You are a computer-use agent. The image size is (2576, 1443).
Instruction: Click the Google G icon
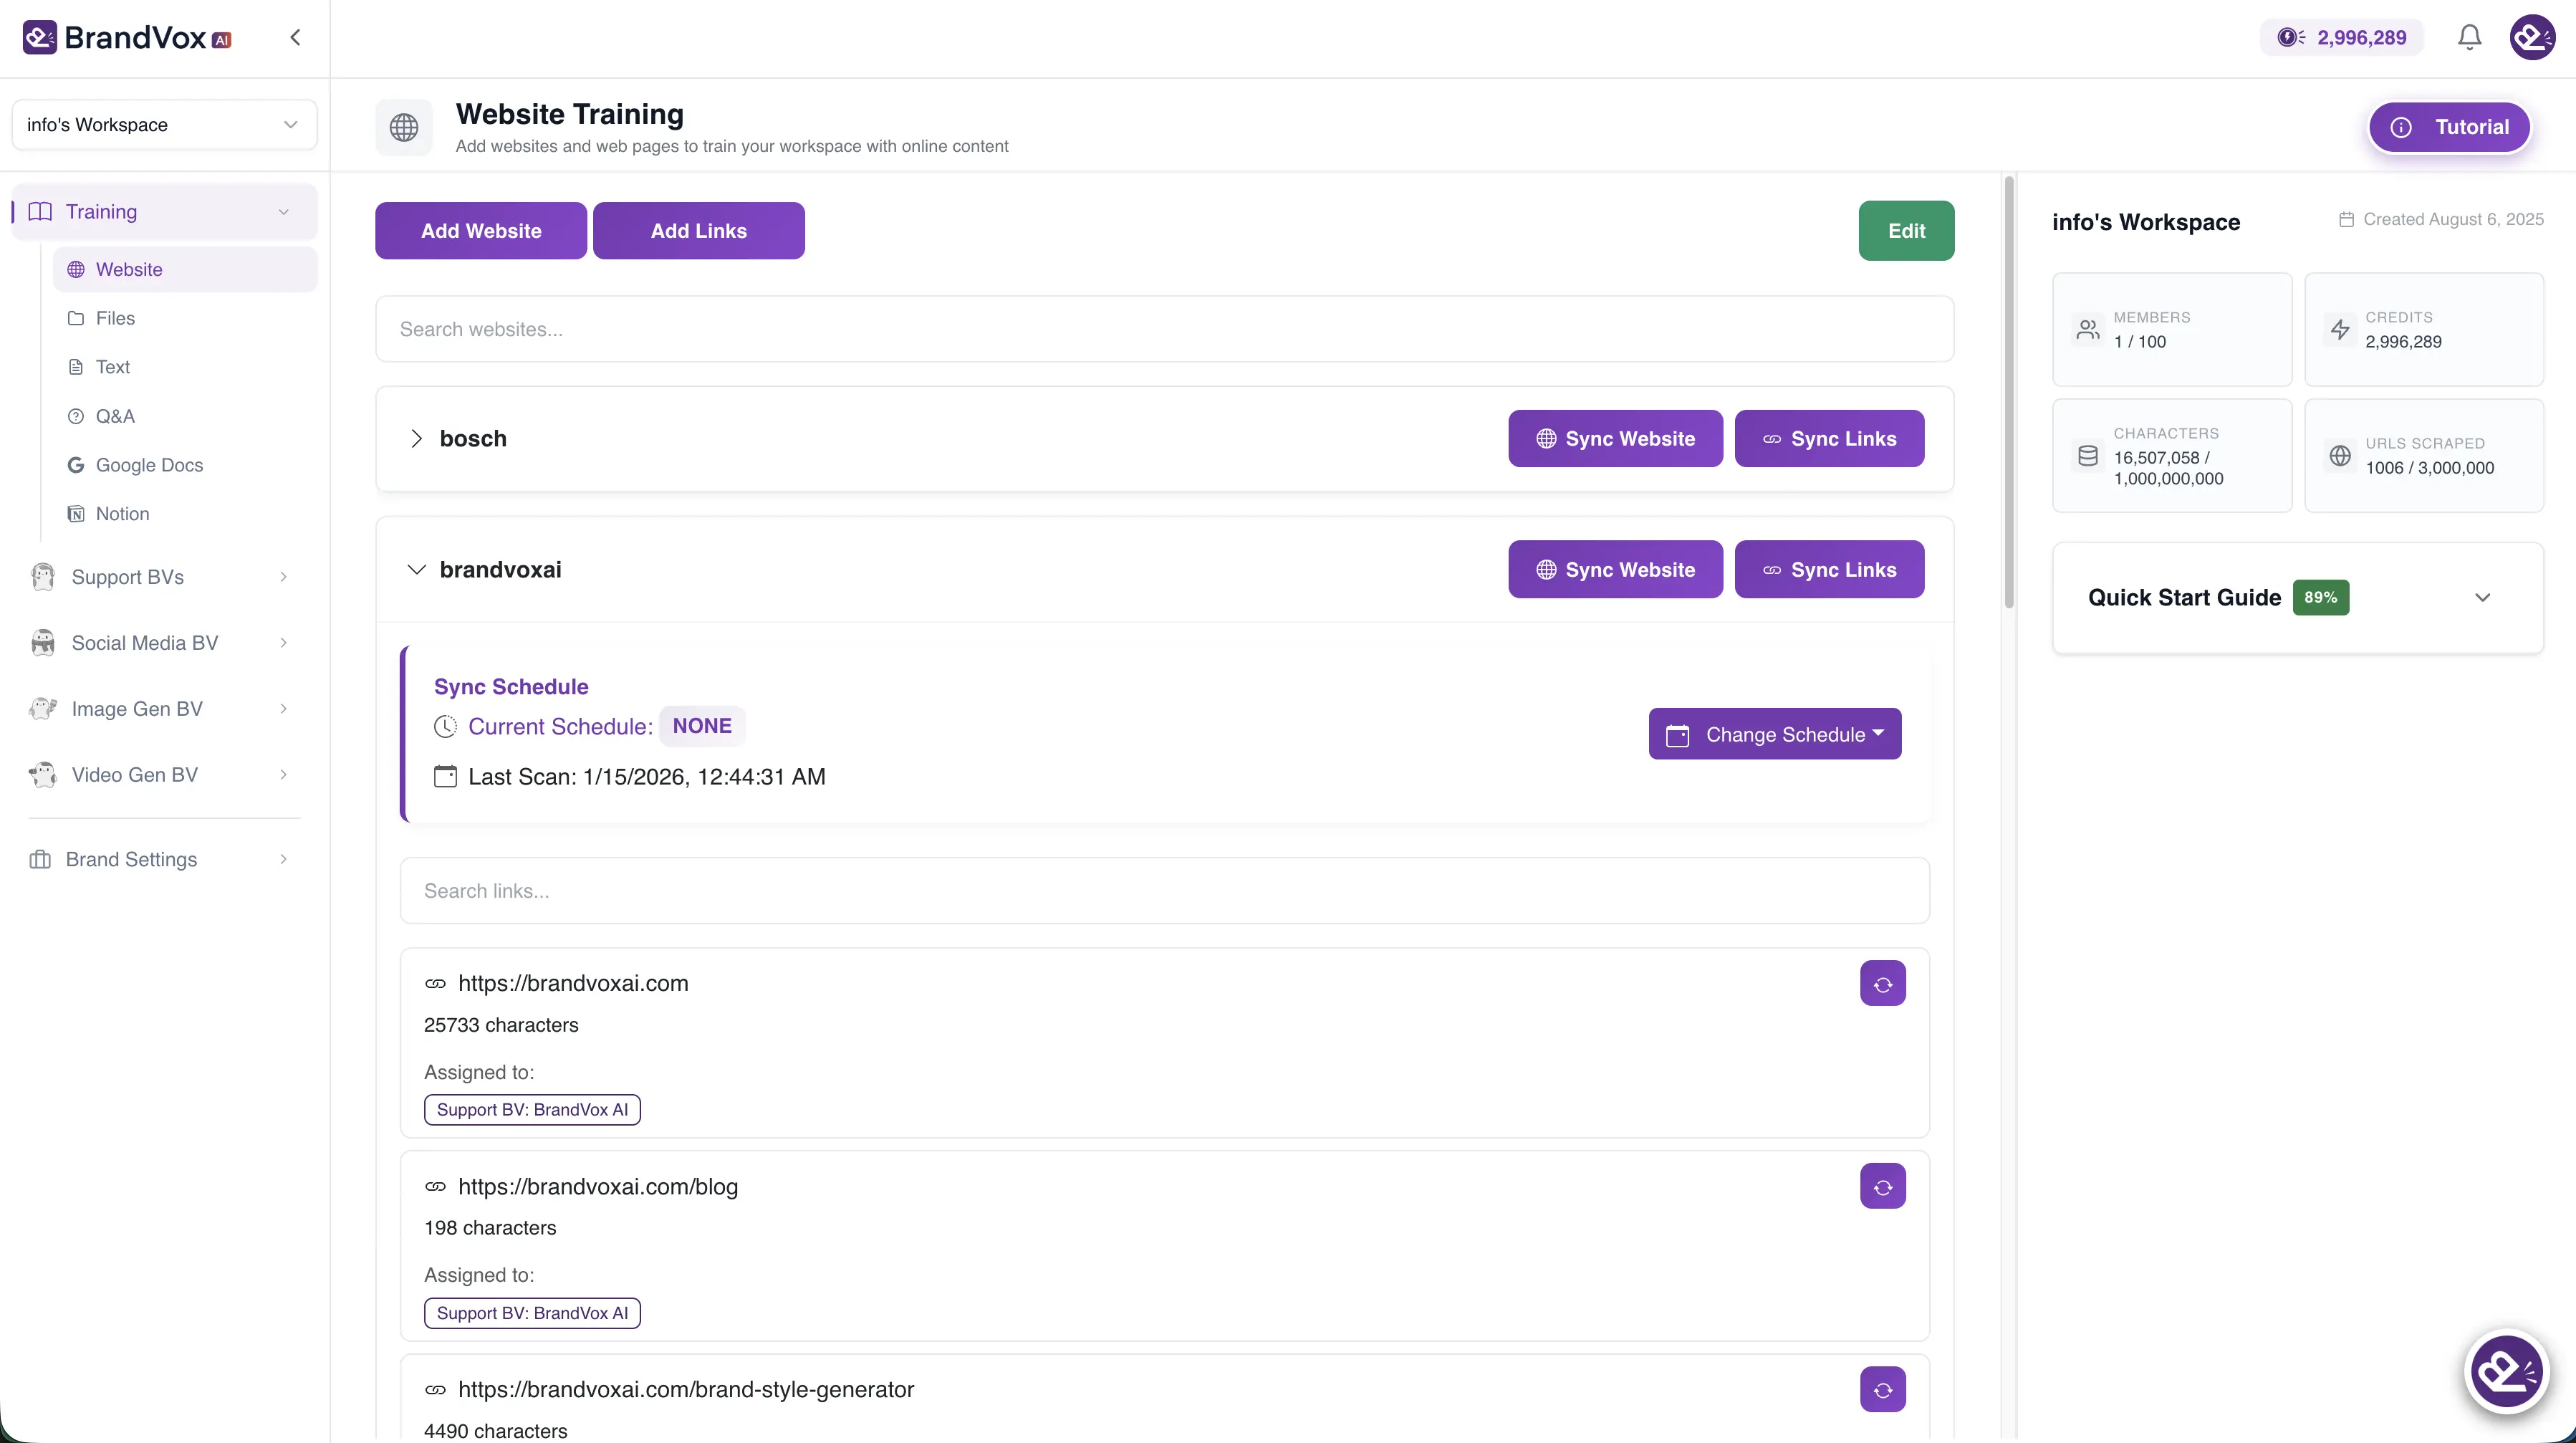76,465
